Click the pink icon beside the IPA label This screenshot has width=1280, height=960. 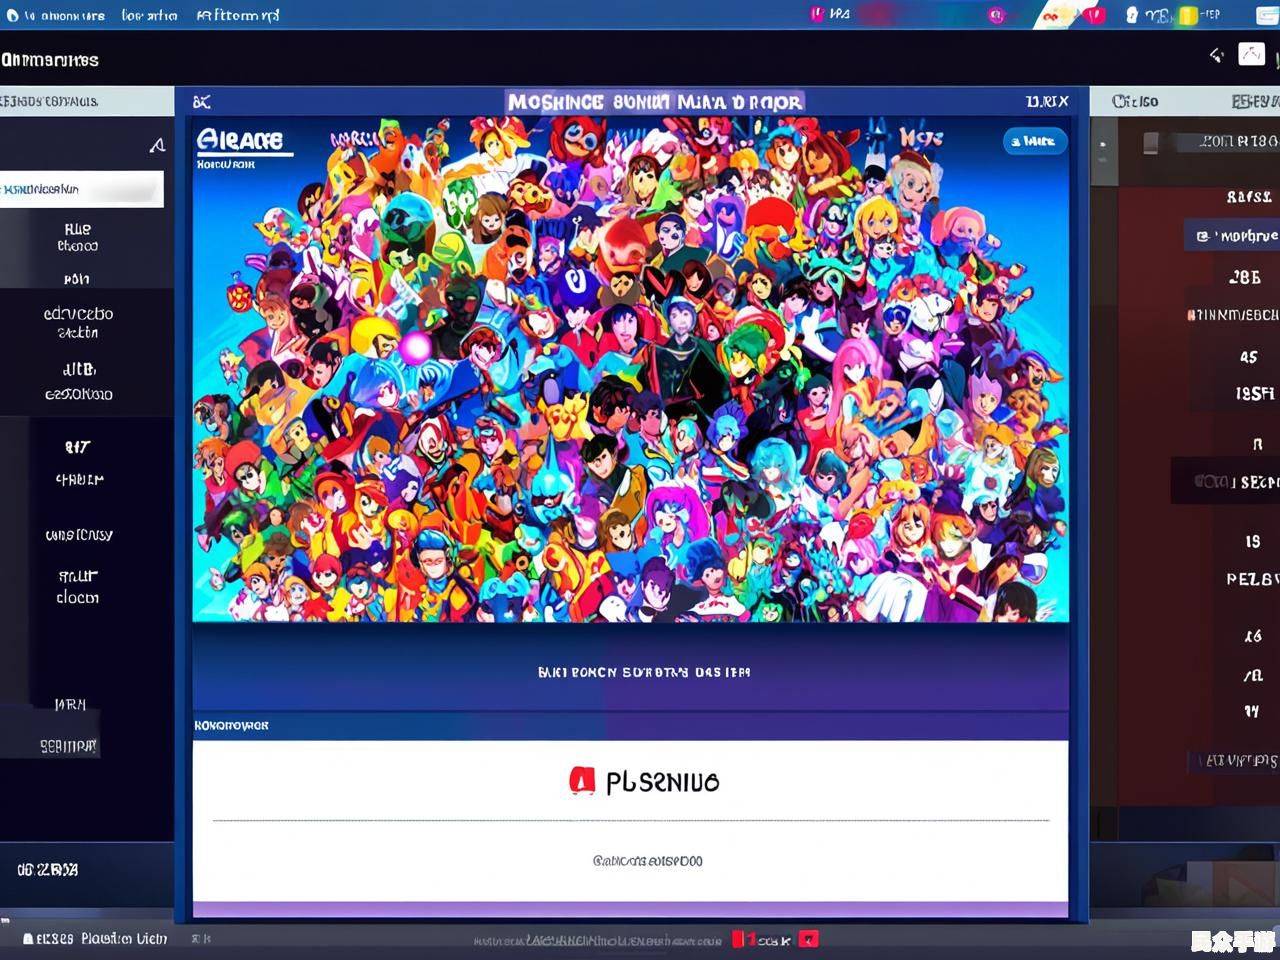(x=817, y=14)
